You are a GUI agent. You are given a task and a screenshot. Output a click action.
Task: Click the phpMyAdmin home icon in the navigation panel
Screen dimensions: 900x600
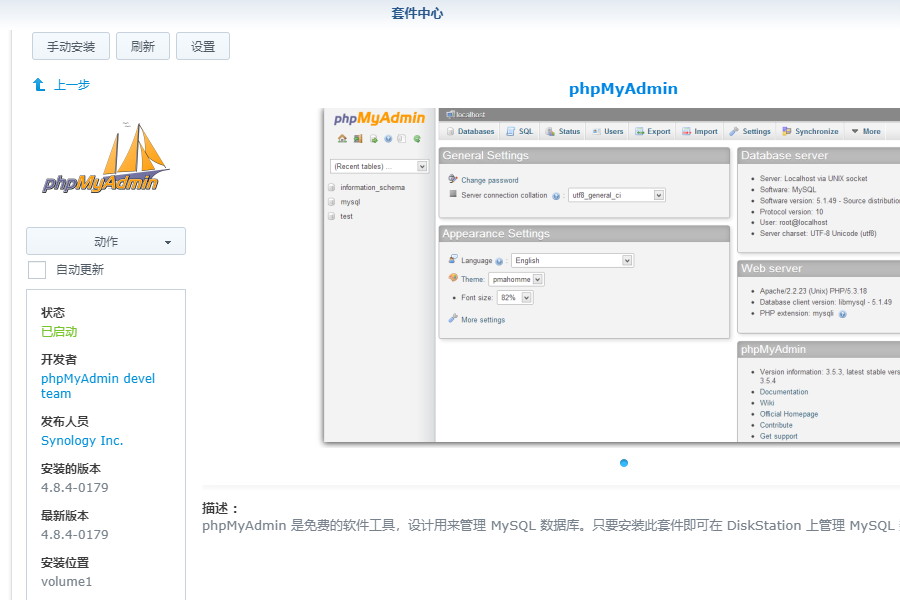pyautogui.click(x=342, y=138)
